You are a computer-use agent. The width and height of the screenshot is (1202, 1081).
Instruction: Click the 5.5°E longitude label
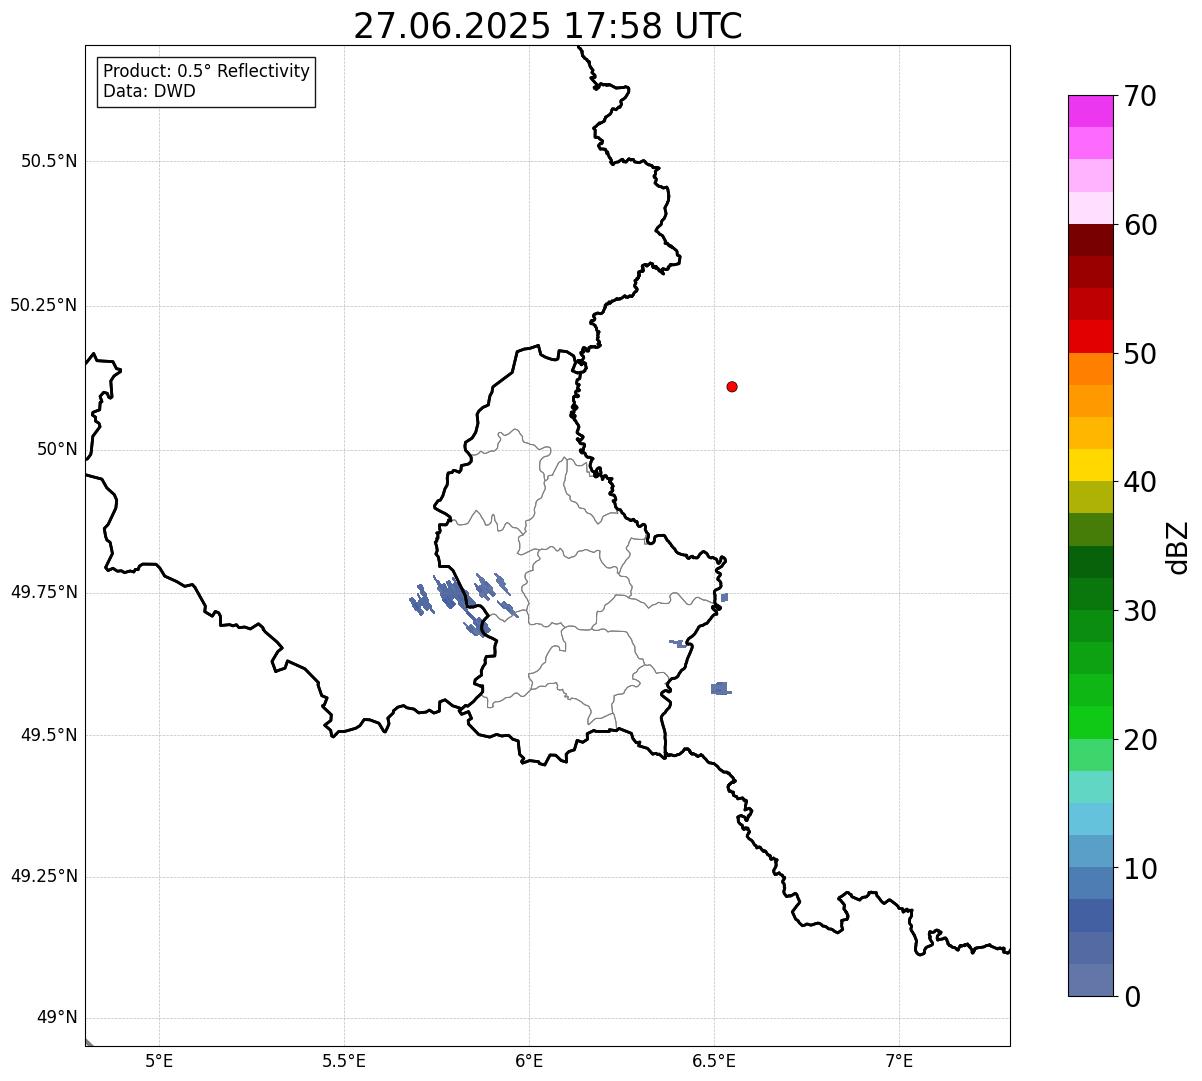(344, 1060)
